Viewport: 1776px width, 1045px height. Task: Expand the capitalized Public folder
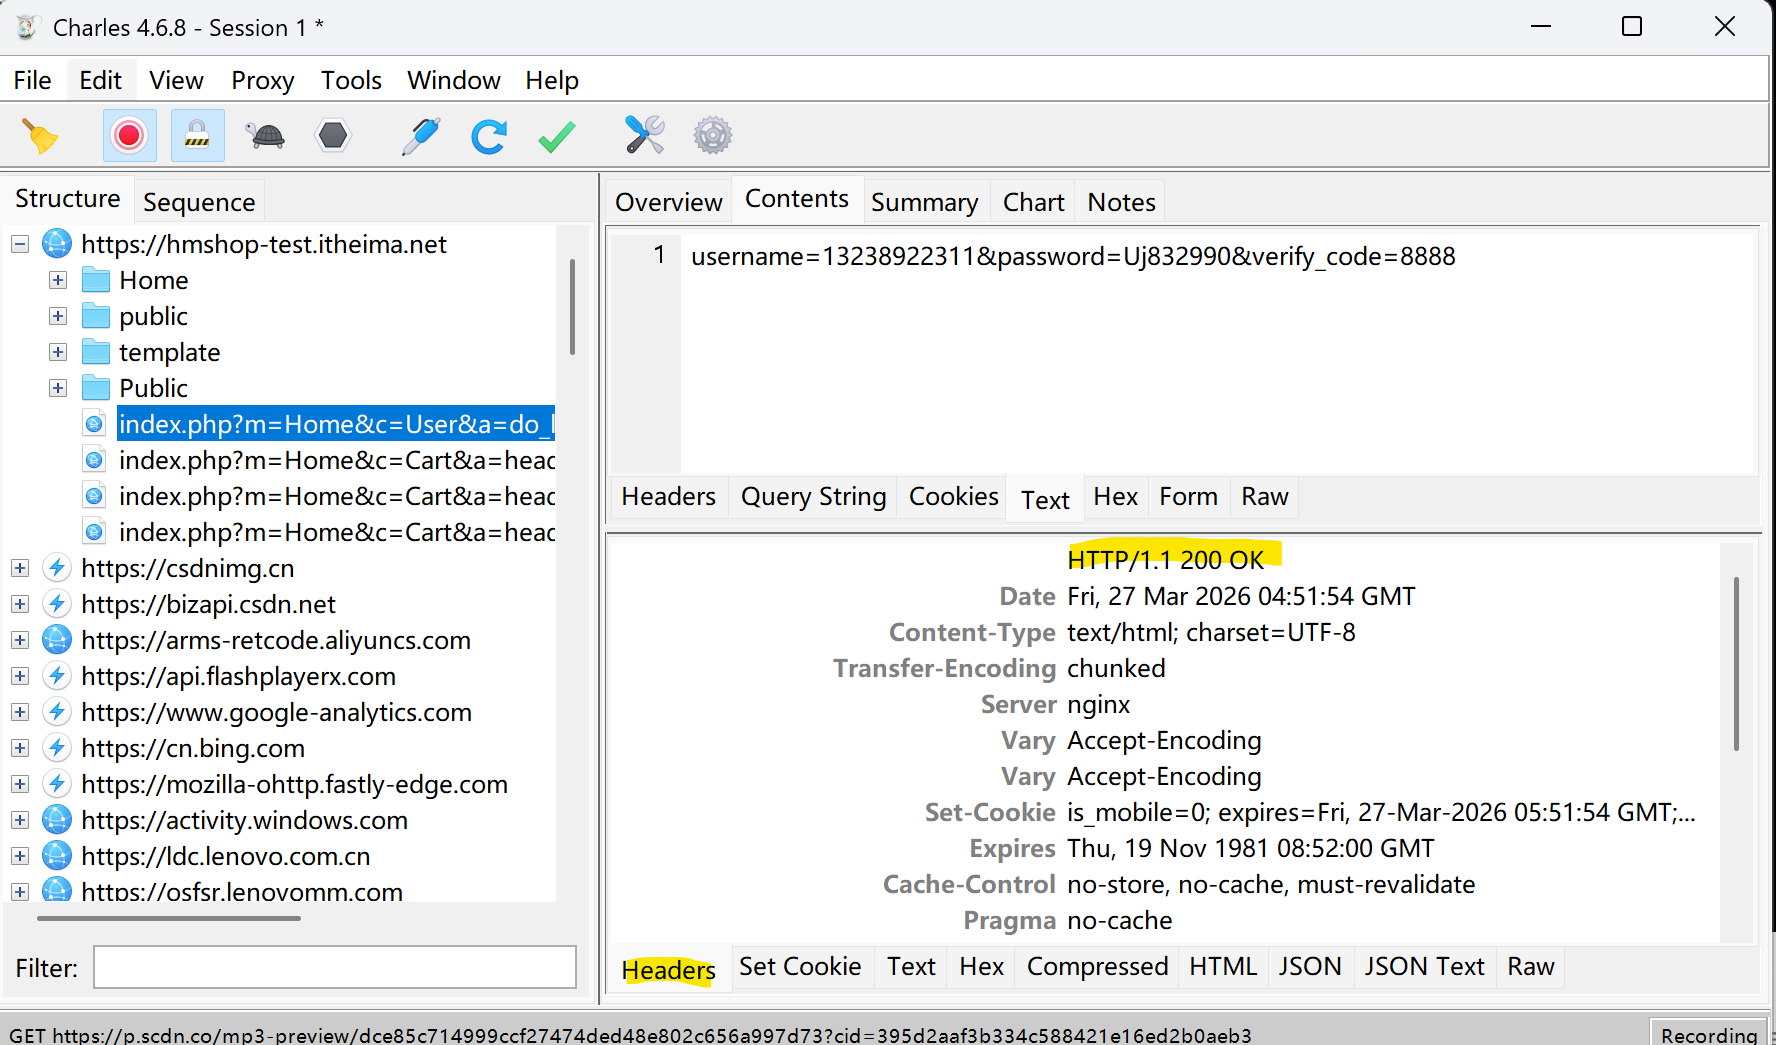pos(58,388)
